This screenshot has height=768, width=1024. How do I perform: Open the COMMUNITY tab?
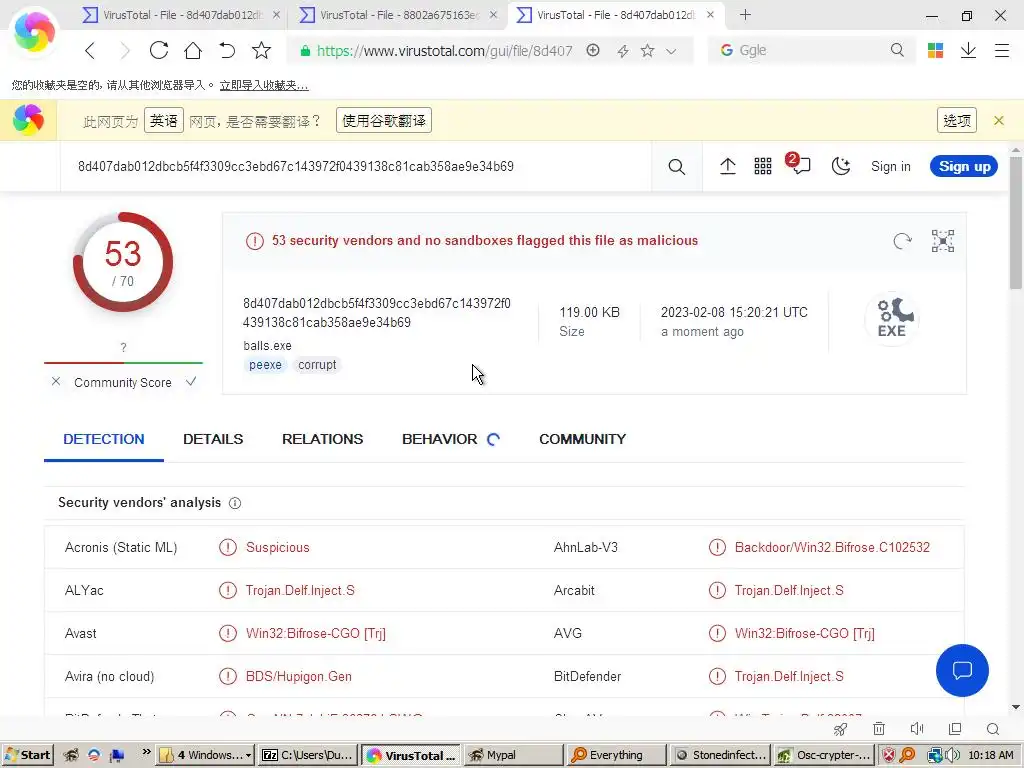pos(583,439)
